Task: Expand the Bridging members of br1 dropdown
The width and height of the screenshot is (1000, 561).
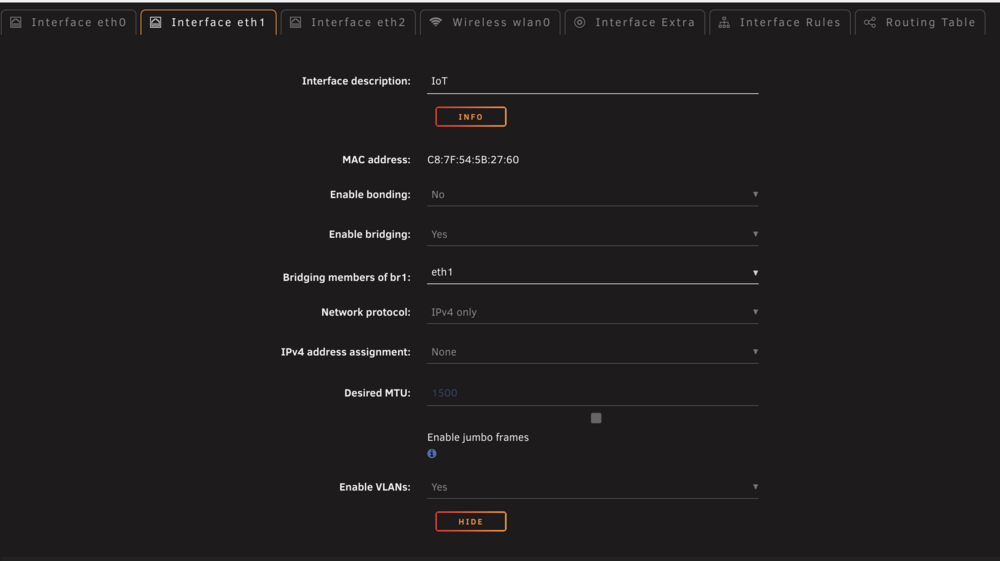Action: click(592, 272)
